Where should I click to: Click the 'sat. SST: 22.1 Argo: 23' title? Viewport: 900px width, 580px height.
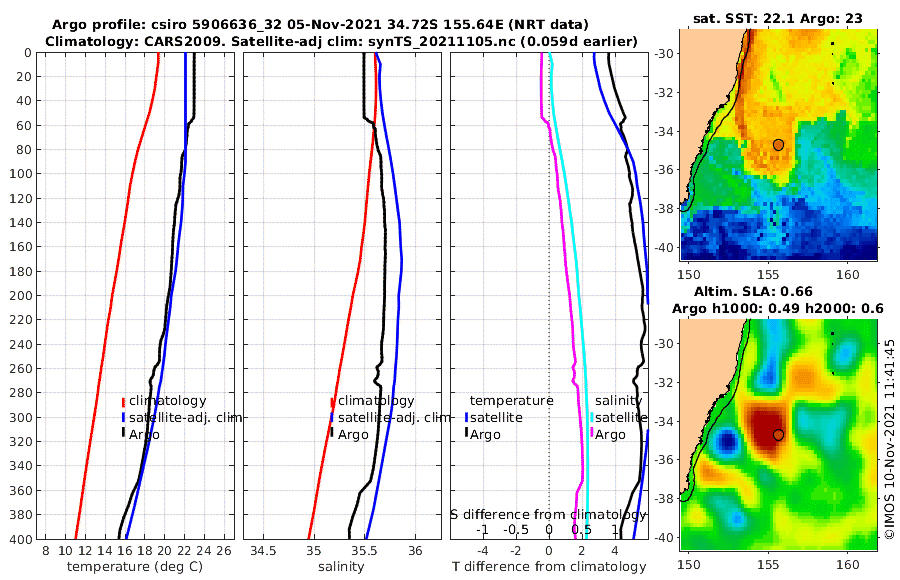click(778, 18)
